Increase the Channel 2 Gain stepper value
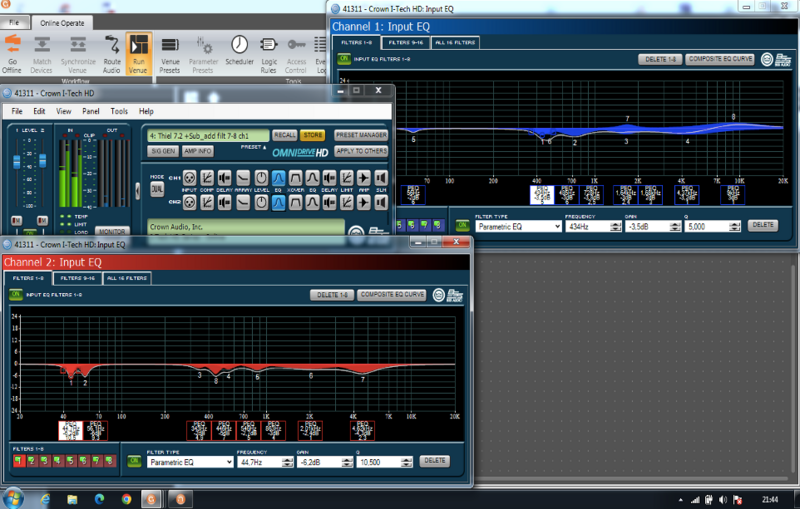Image resolution: width=800 pixels, height=509 pixels. 344,459
